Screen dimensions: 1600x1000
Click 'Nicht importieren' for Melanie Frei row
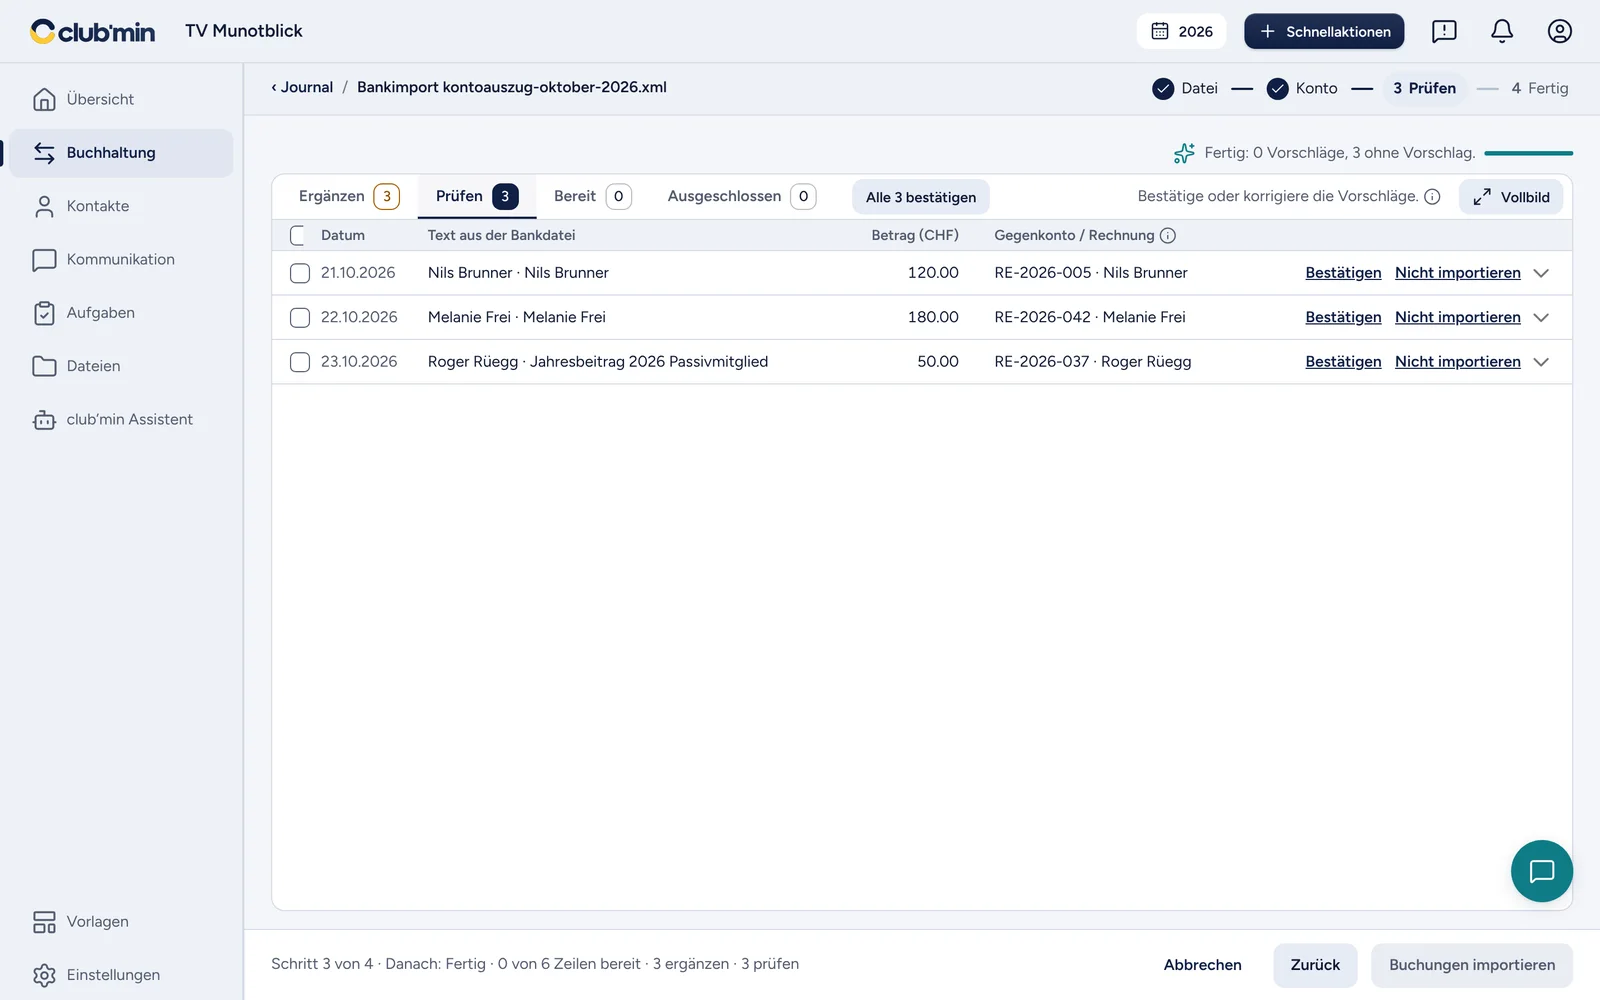point(1457,318)
